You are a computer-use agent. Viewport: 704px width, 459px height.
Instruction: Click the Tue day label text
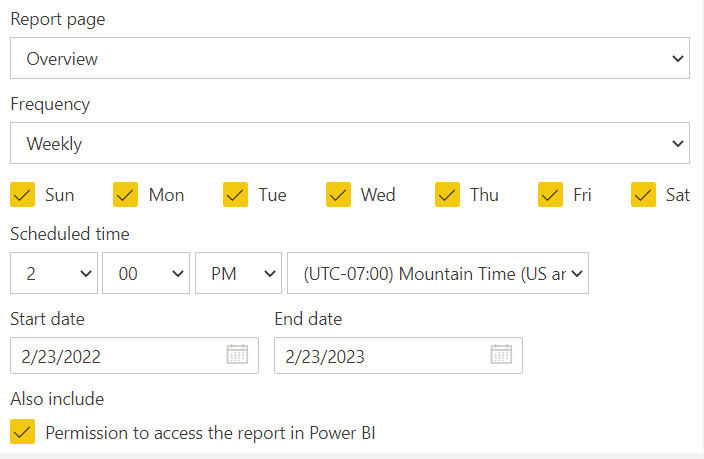(272, 195)
